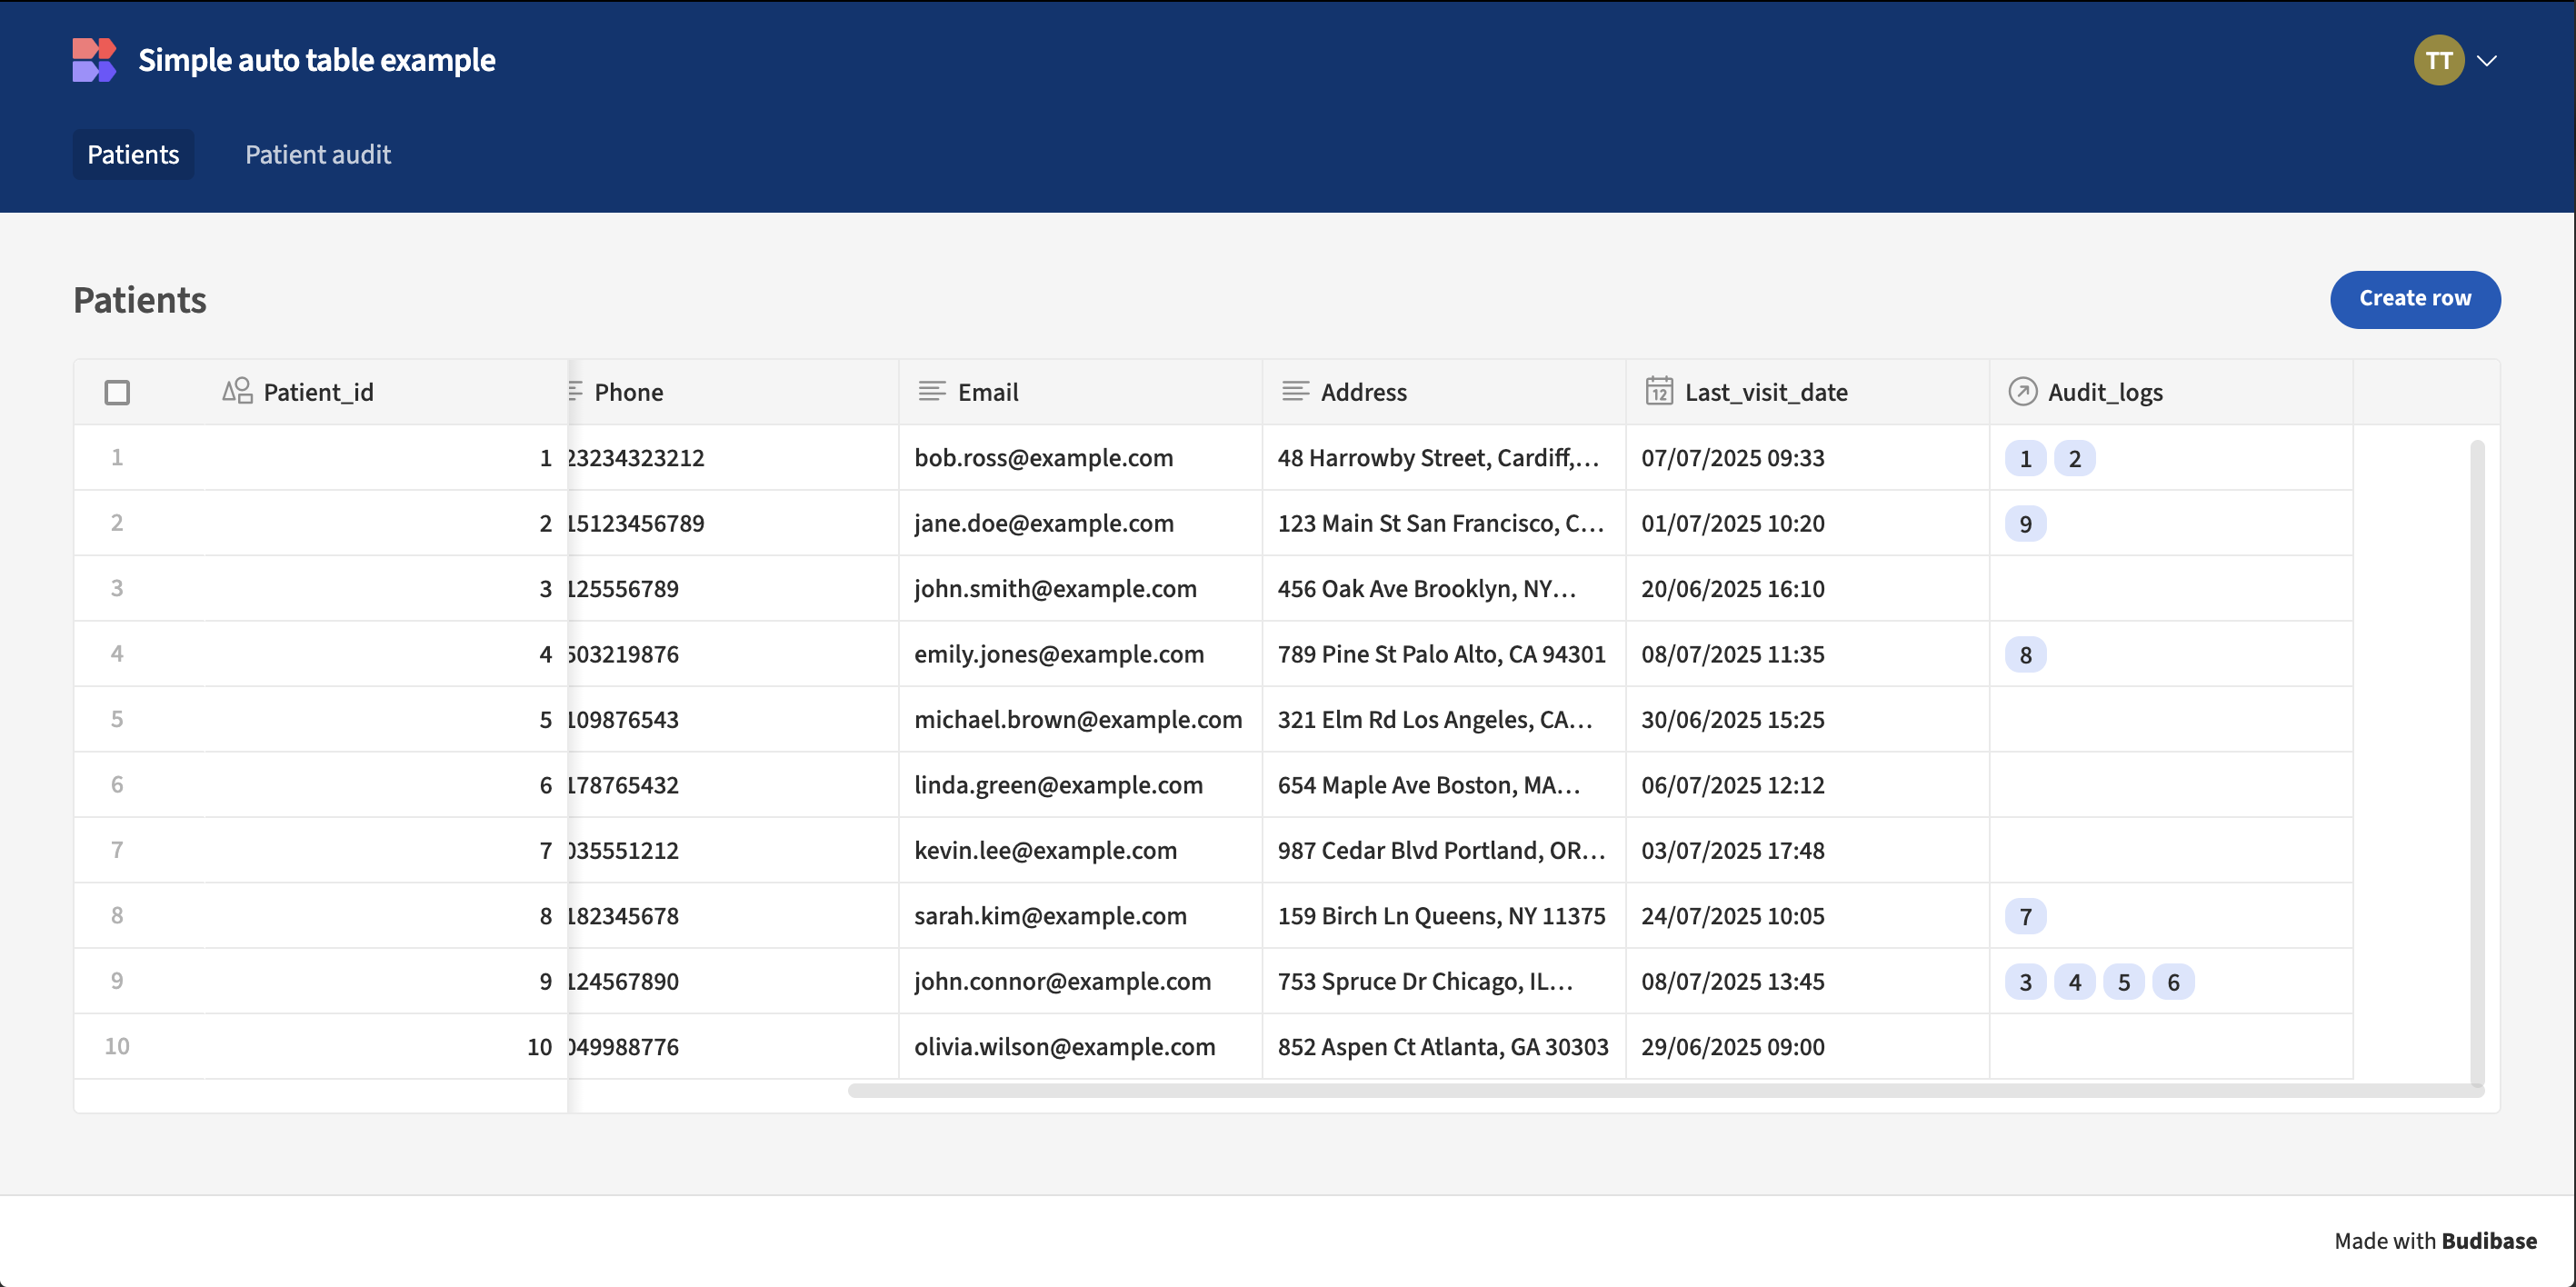Select the Patient_id column header
Image resolution: width=2576 pixels, height=1287 pixels.
(385, 392)
